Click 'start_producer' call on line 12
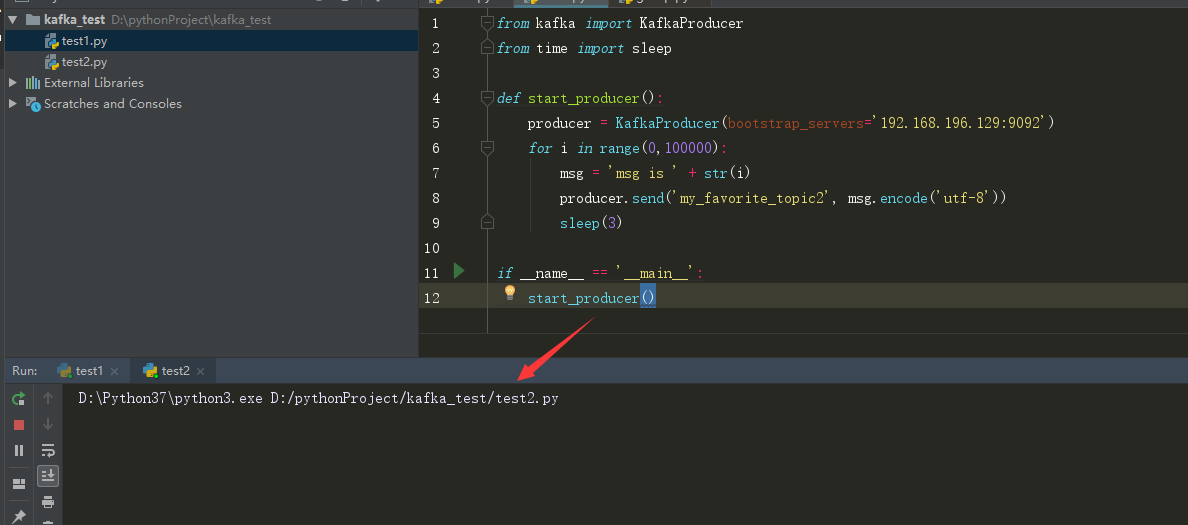This screenshot has height=525, width=1188. pos(583,298)
